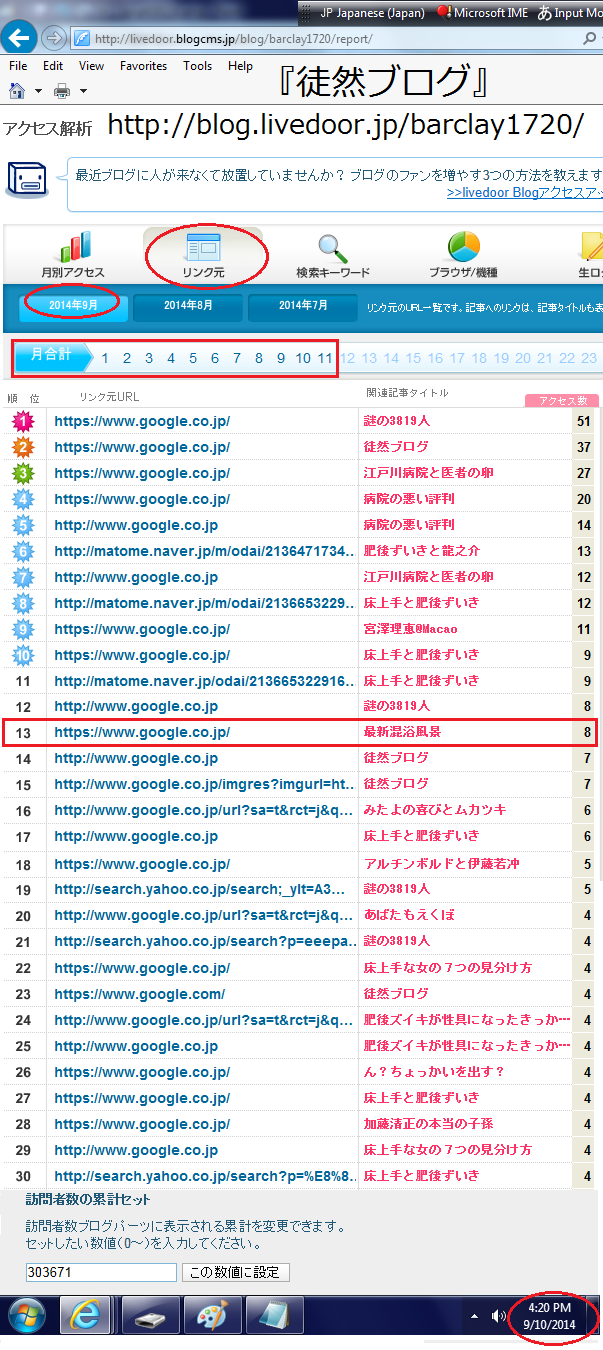The image size is (603, 1350).
Task: Click the アクセス数 column header
Action: (562, 401)
